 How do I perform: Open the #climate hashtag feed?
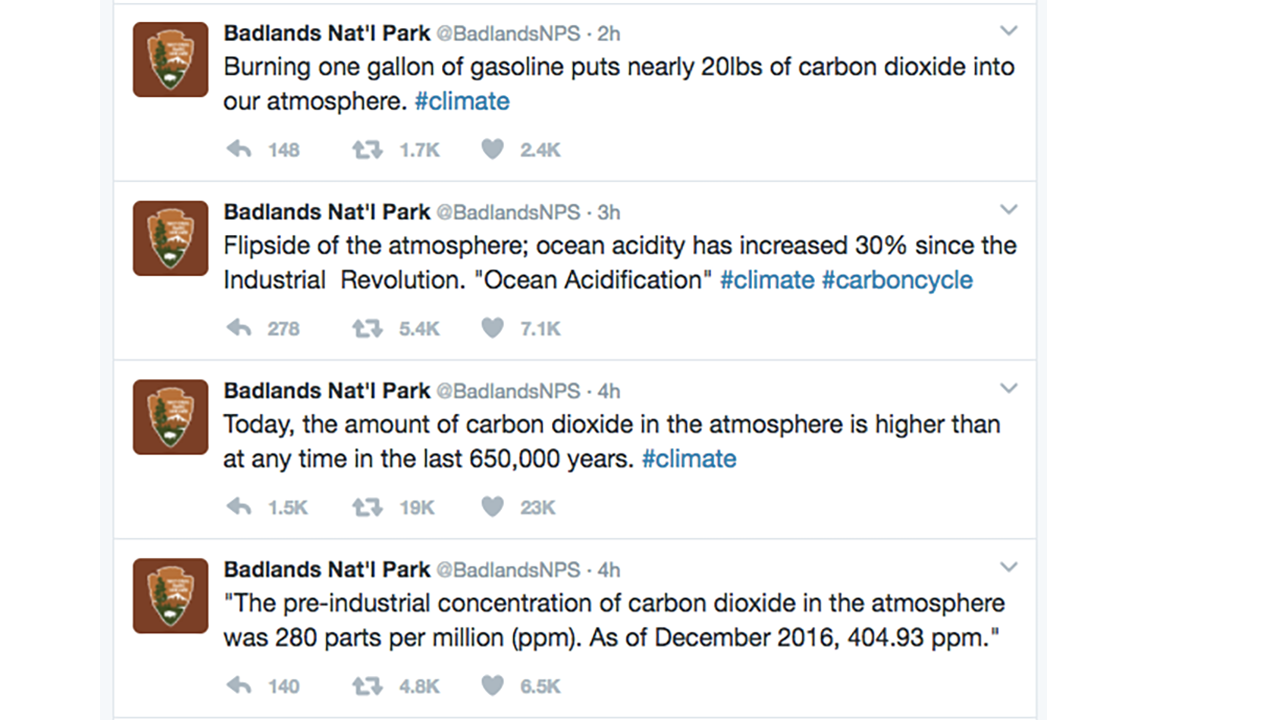462,100
